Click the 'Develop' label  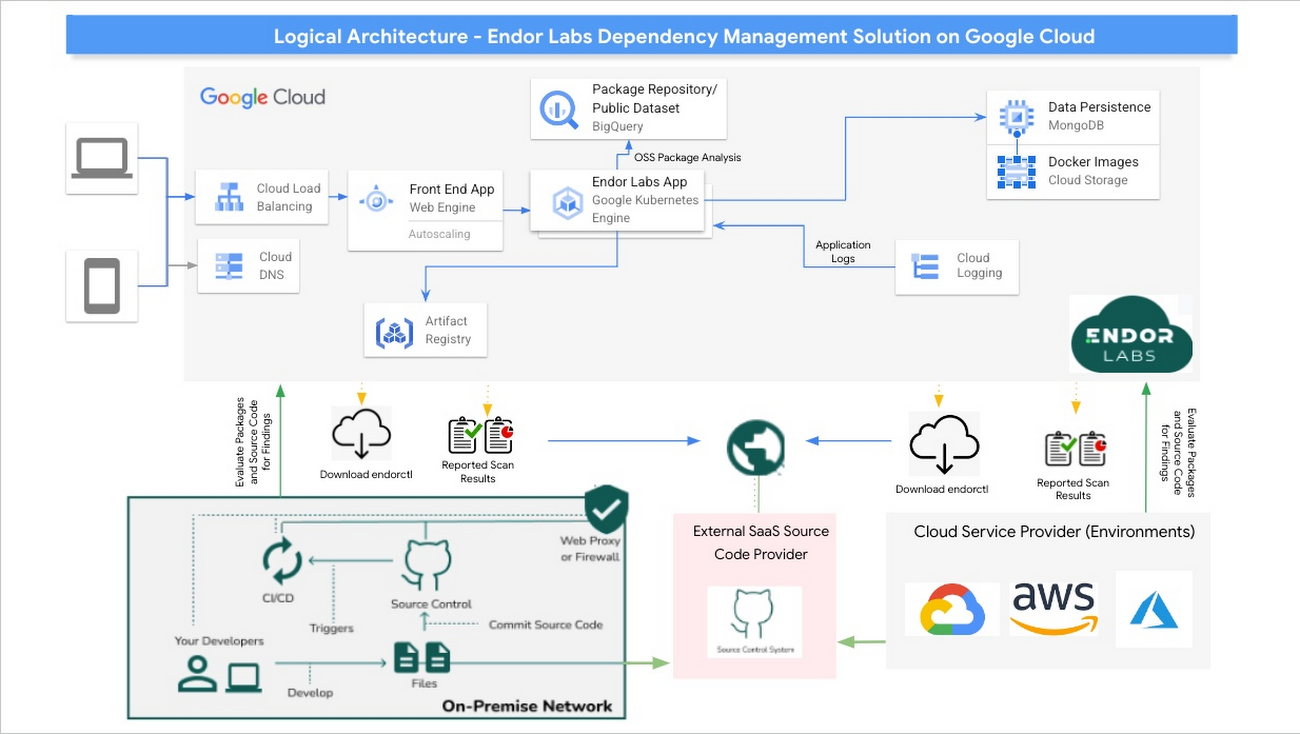tap(310, 692)
